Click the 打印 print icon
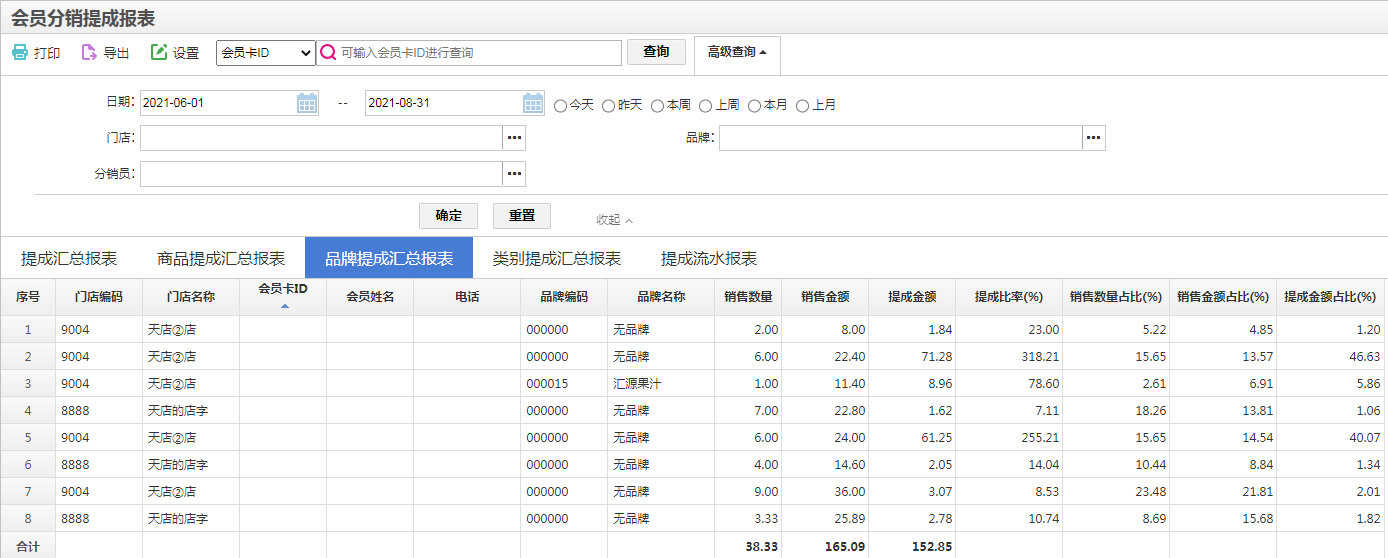The height and width of the screenshot is (558, 1388). point(20,53)
